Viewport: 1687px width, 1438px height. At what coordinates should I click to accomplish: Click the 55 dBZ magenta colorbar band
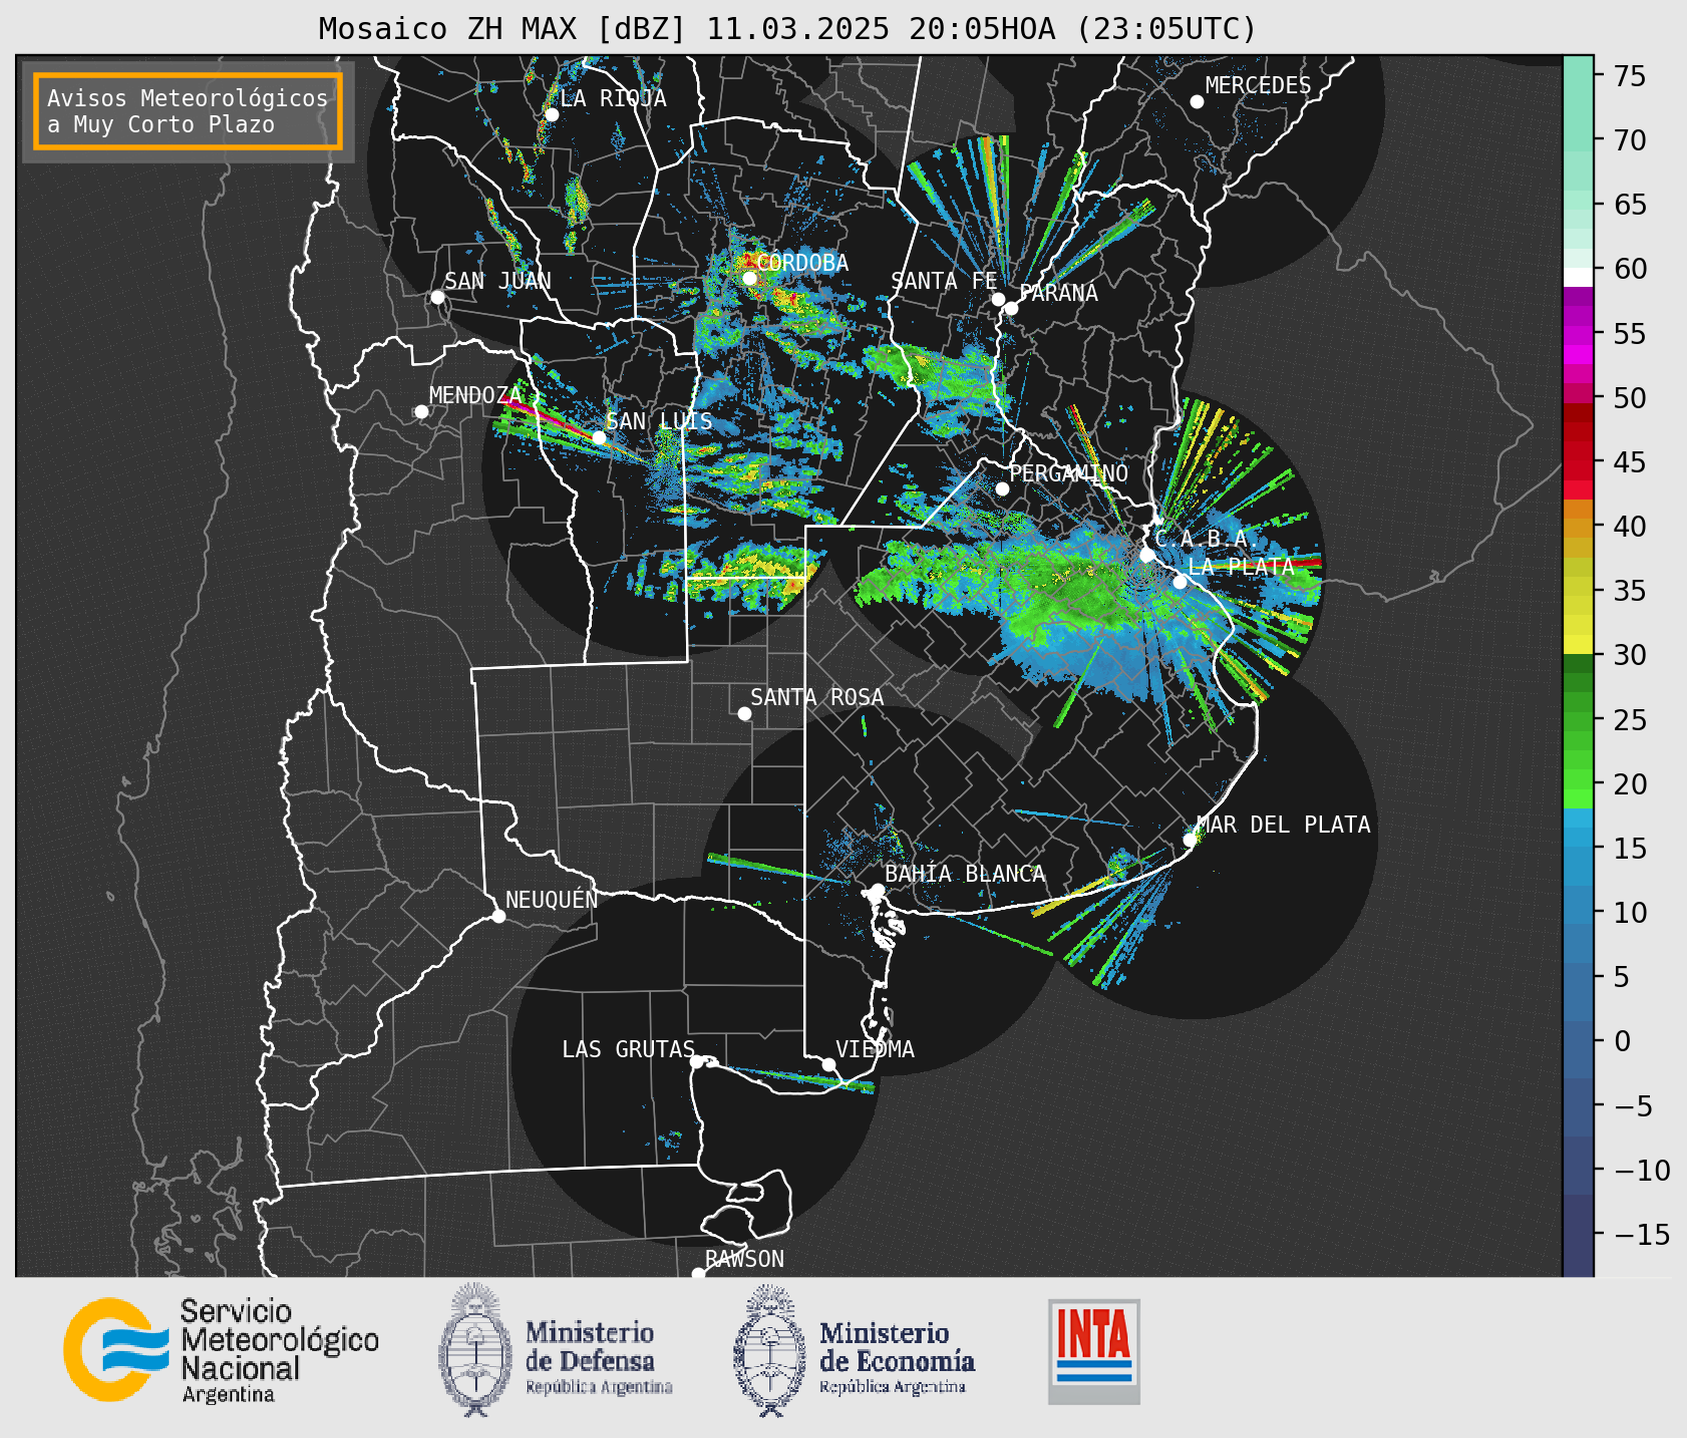[x=1578, y=334]
